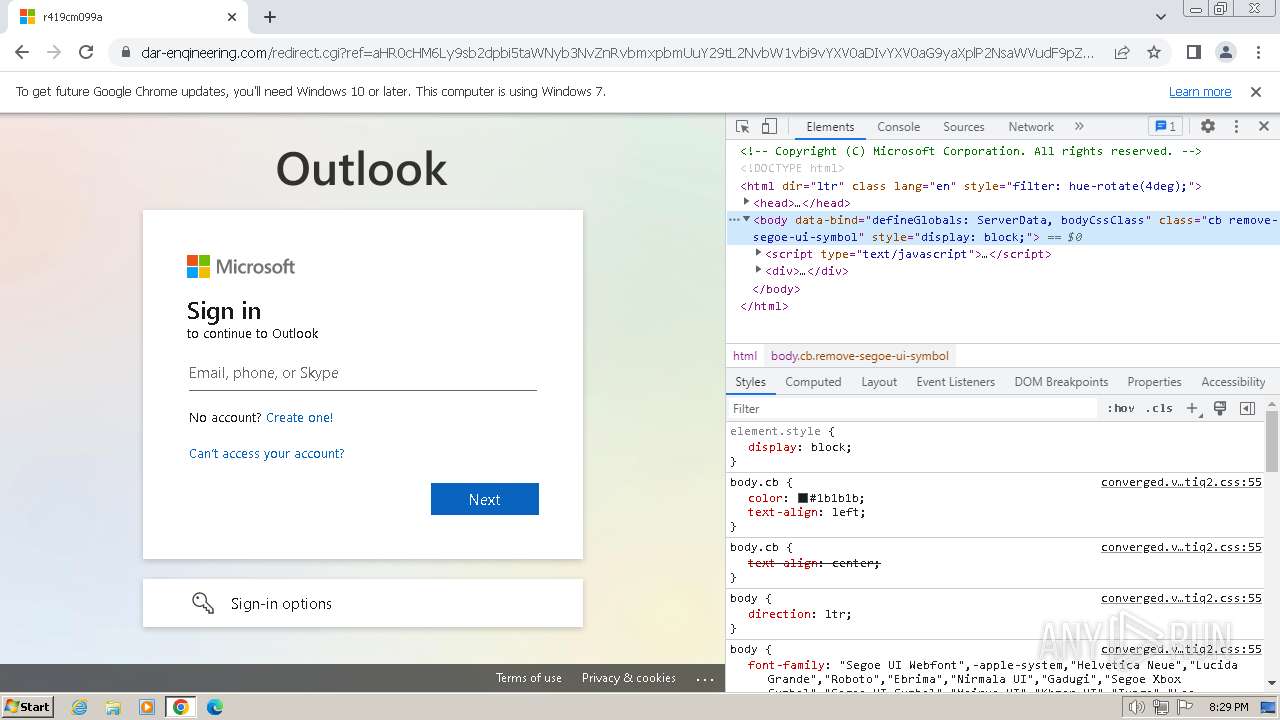This screenshot has width=1280, height=720.
Task: Open Privacy & cookies link
Action: click(629, 678)
